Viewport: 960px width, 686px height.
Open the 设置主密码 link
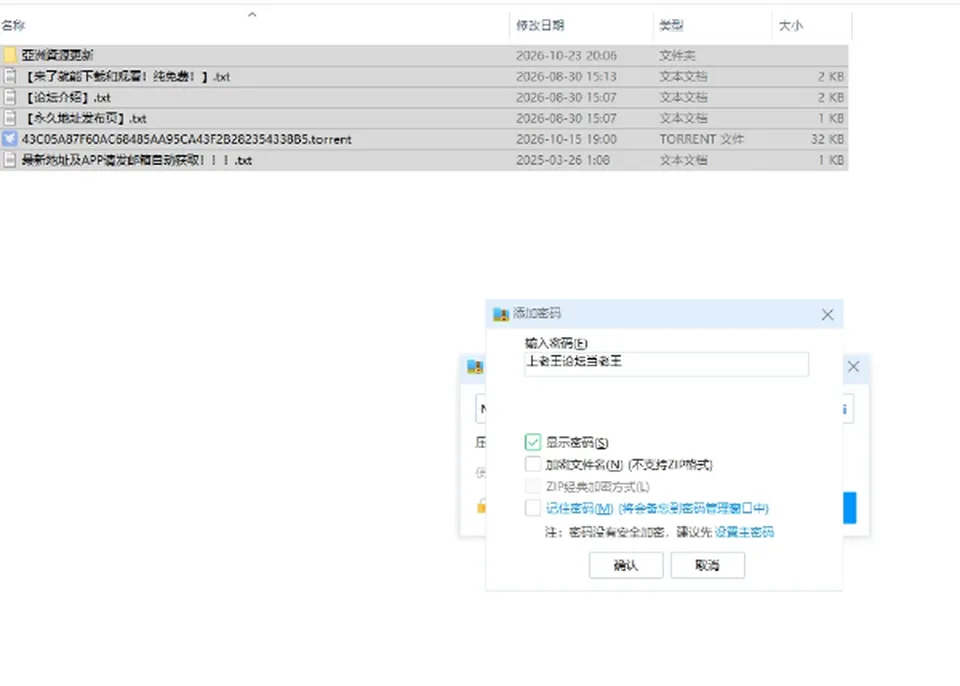[744, 532]
